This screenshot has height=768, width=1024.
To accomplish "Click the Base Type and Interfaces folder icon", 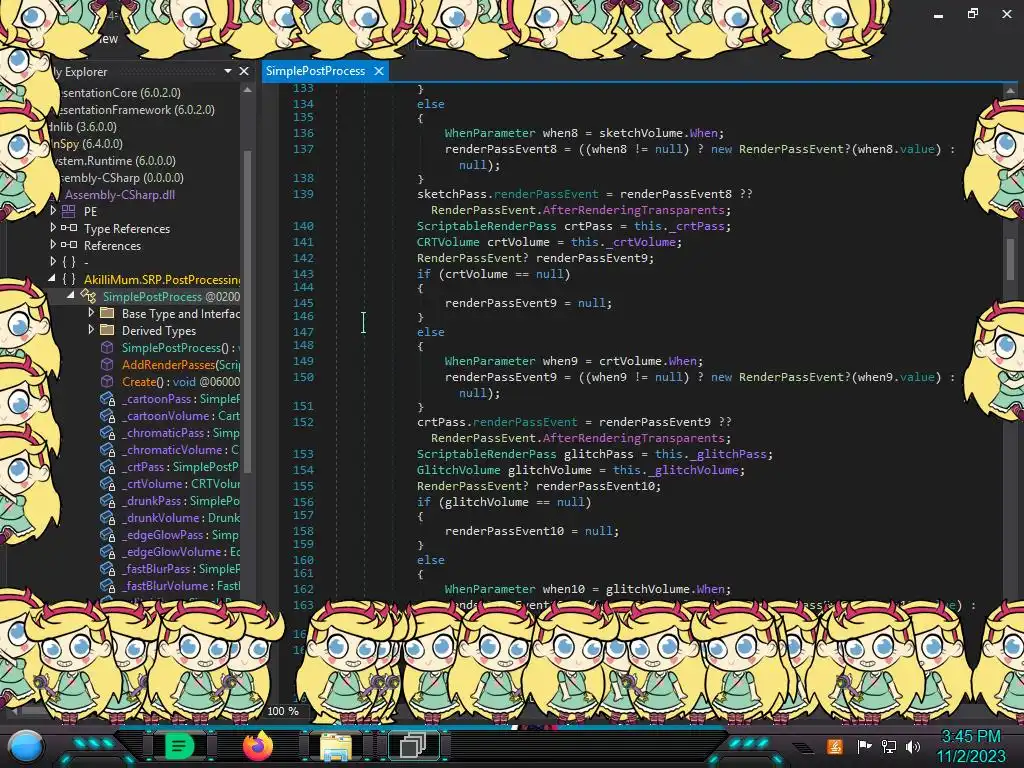I will [106, 313].
